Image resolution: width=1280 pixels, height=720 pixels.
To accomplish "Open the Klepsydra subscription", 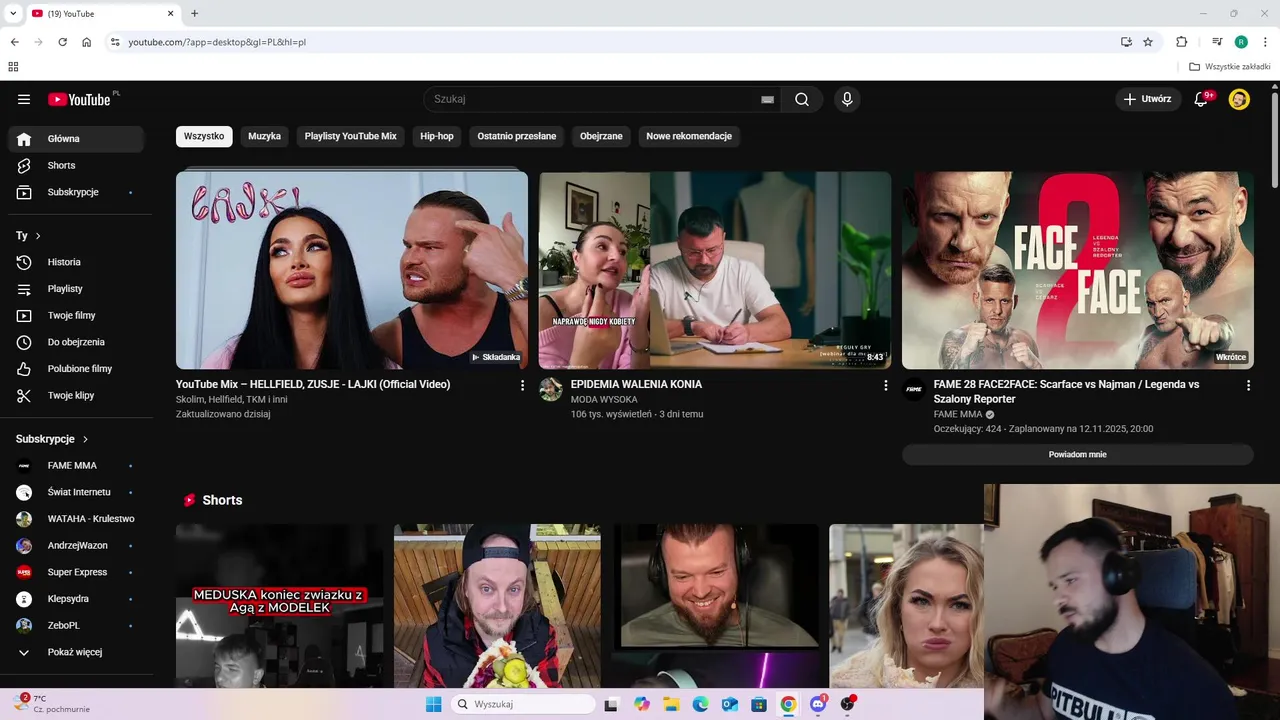I will tap(76, 599).
